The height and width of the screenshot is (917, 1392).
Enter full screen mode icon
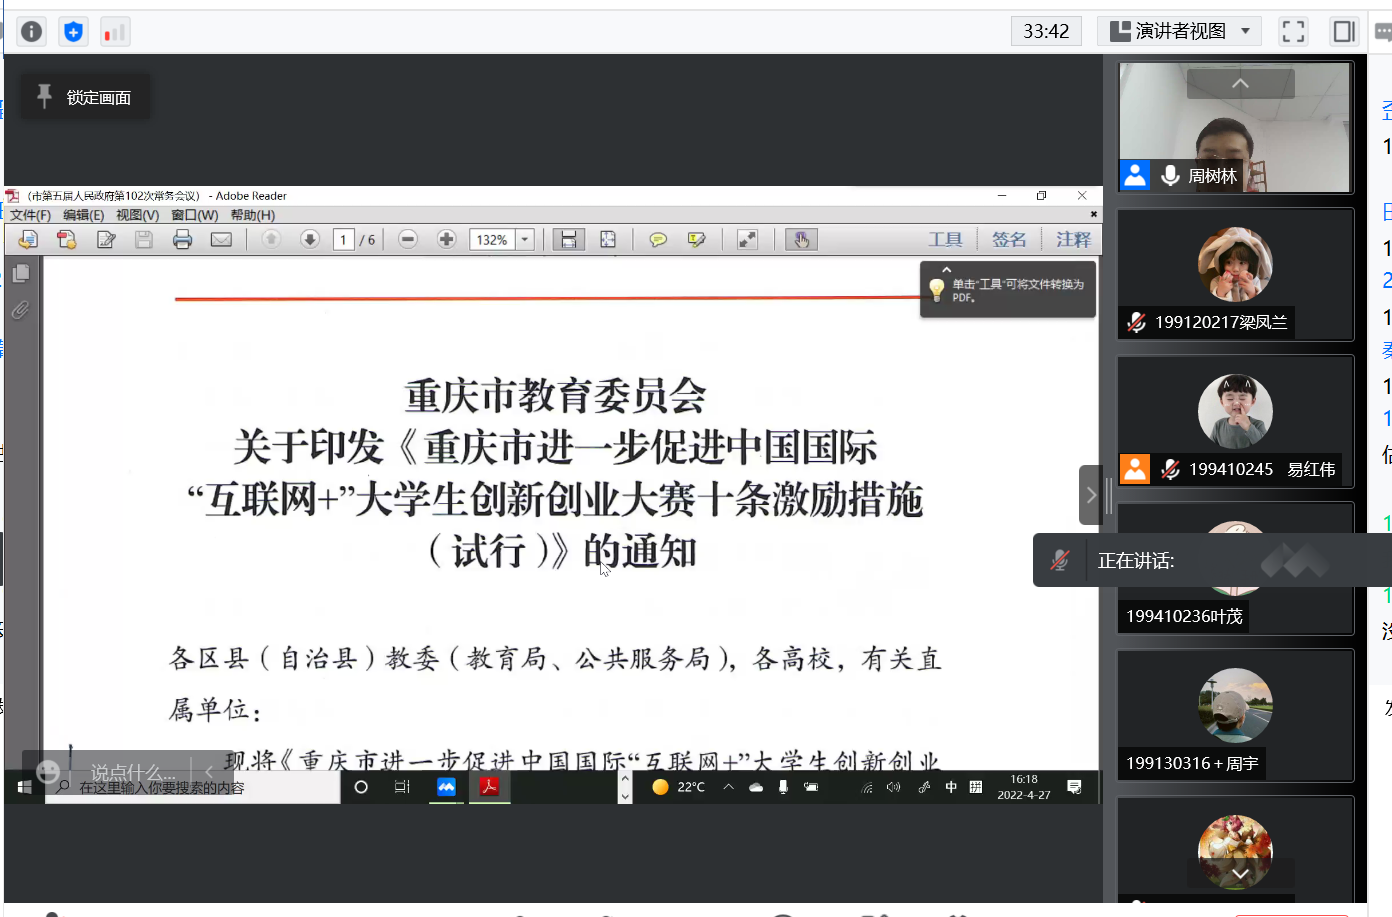coord(1293,31)
